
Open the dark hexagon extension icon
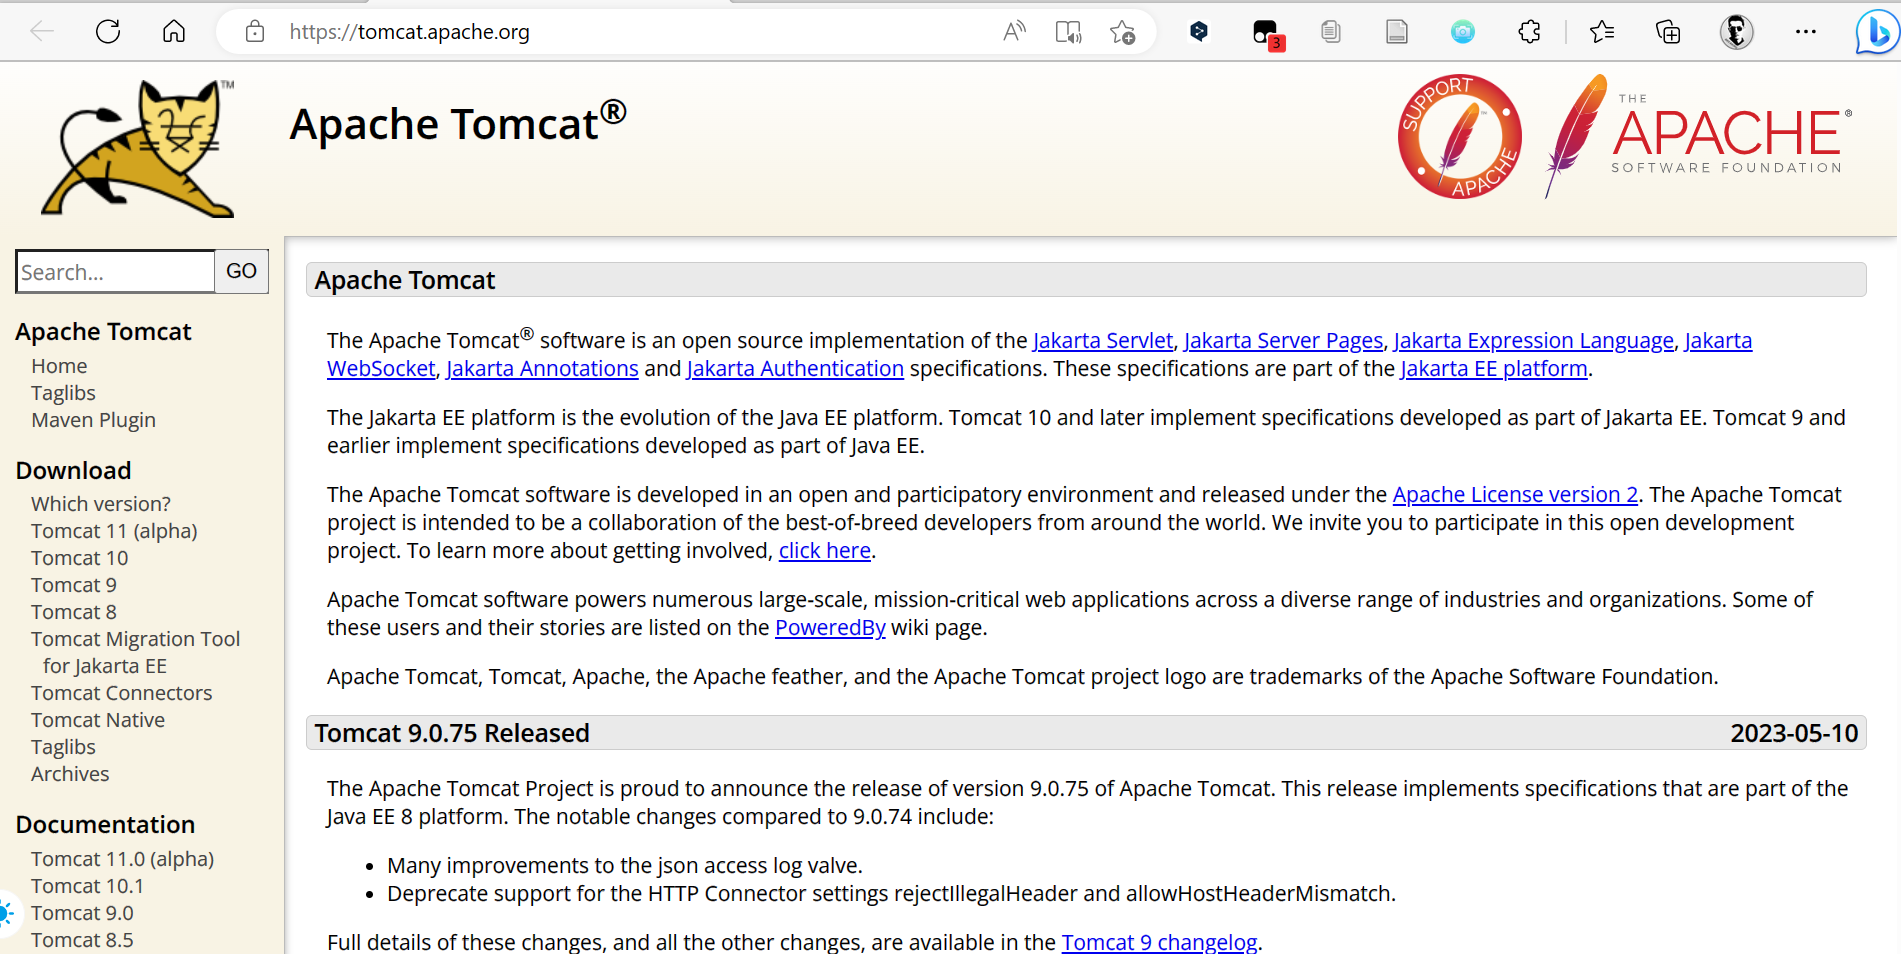pyautogui.click(x=1198, y=32)
